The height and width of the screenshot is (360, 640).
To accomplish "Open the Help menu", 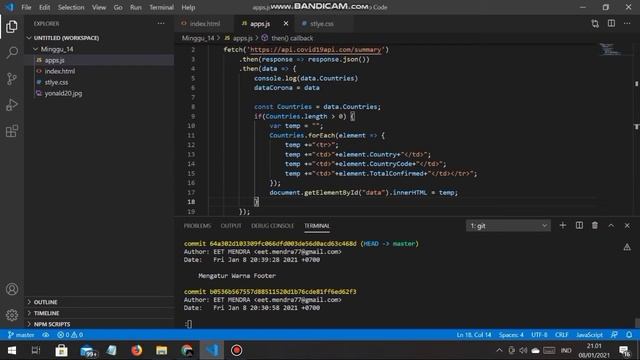I will point(188,7).
